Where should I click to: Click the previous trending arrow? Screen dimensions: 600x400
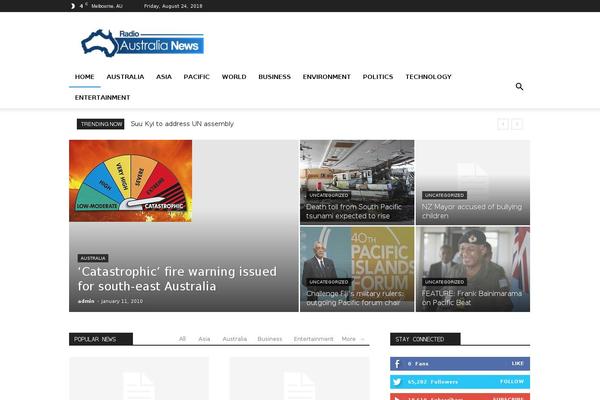503,124
